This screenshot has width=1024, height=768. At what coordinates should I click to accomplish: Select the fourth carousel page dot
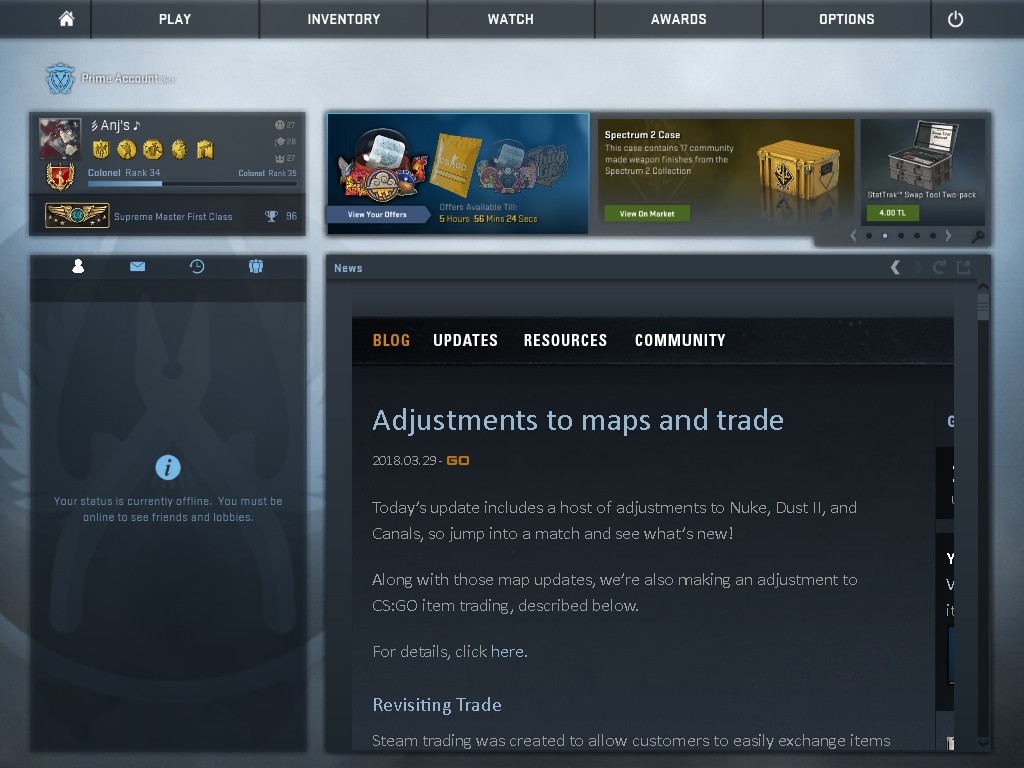(x=917, y=236)
